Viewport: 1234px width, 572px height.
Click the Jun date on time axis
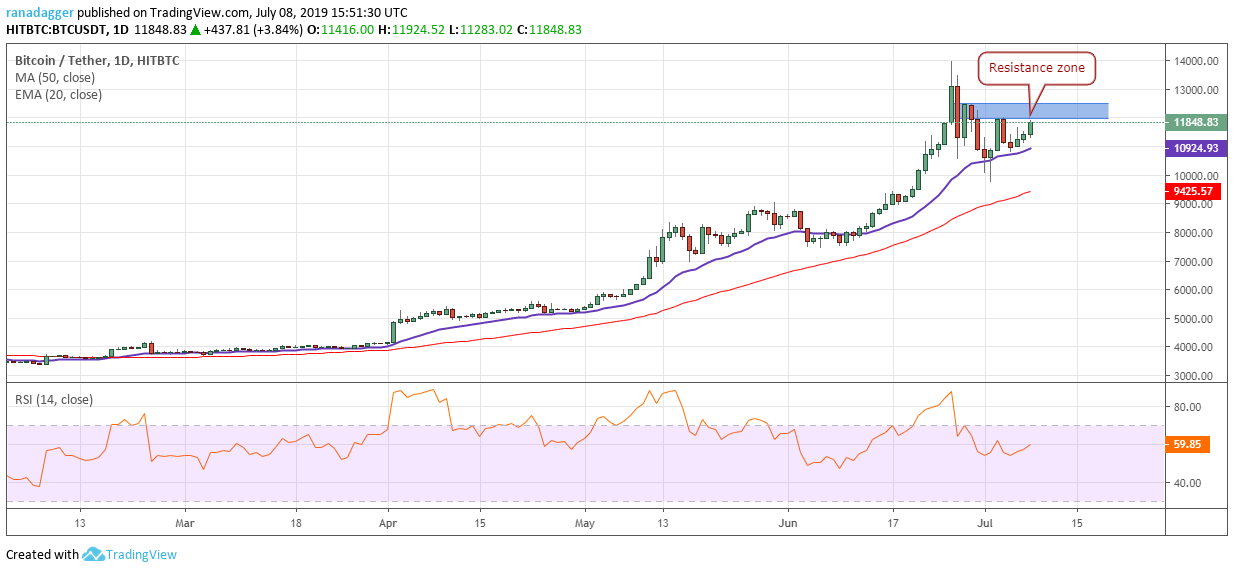(789, 523)
